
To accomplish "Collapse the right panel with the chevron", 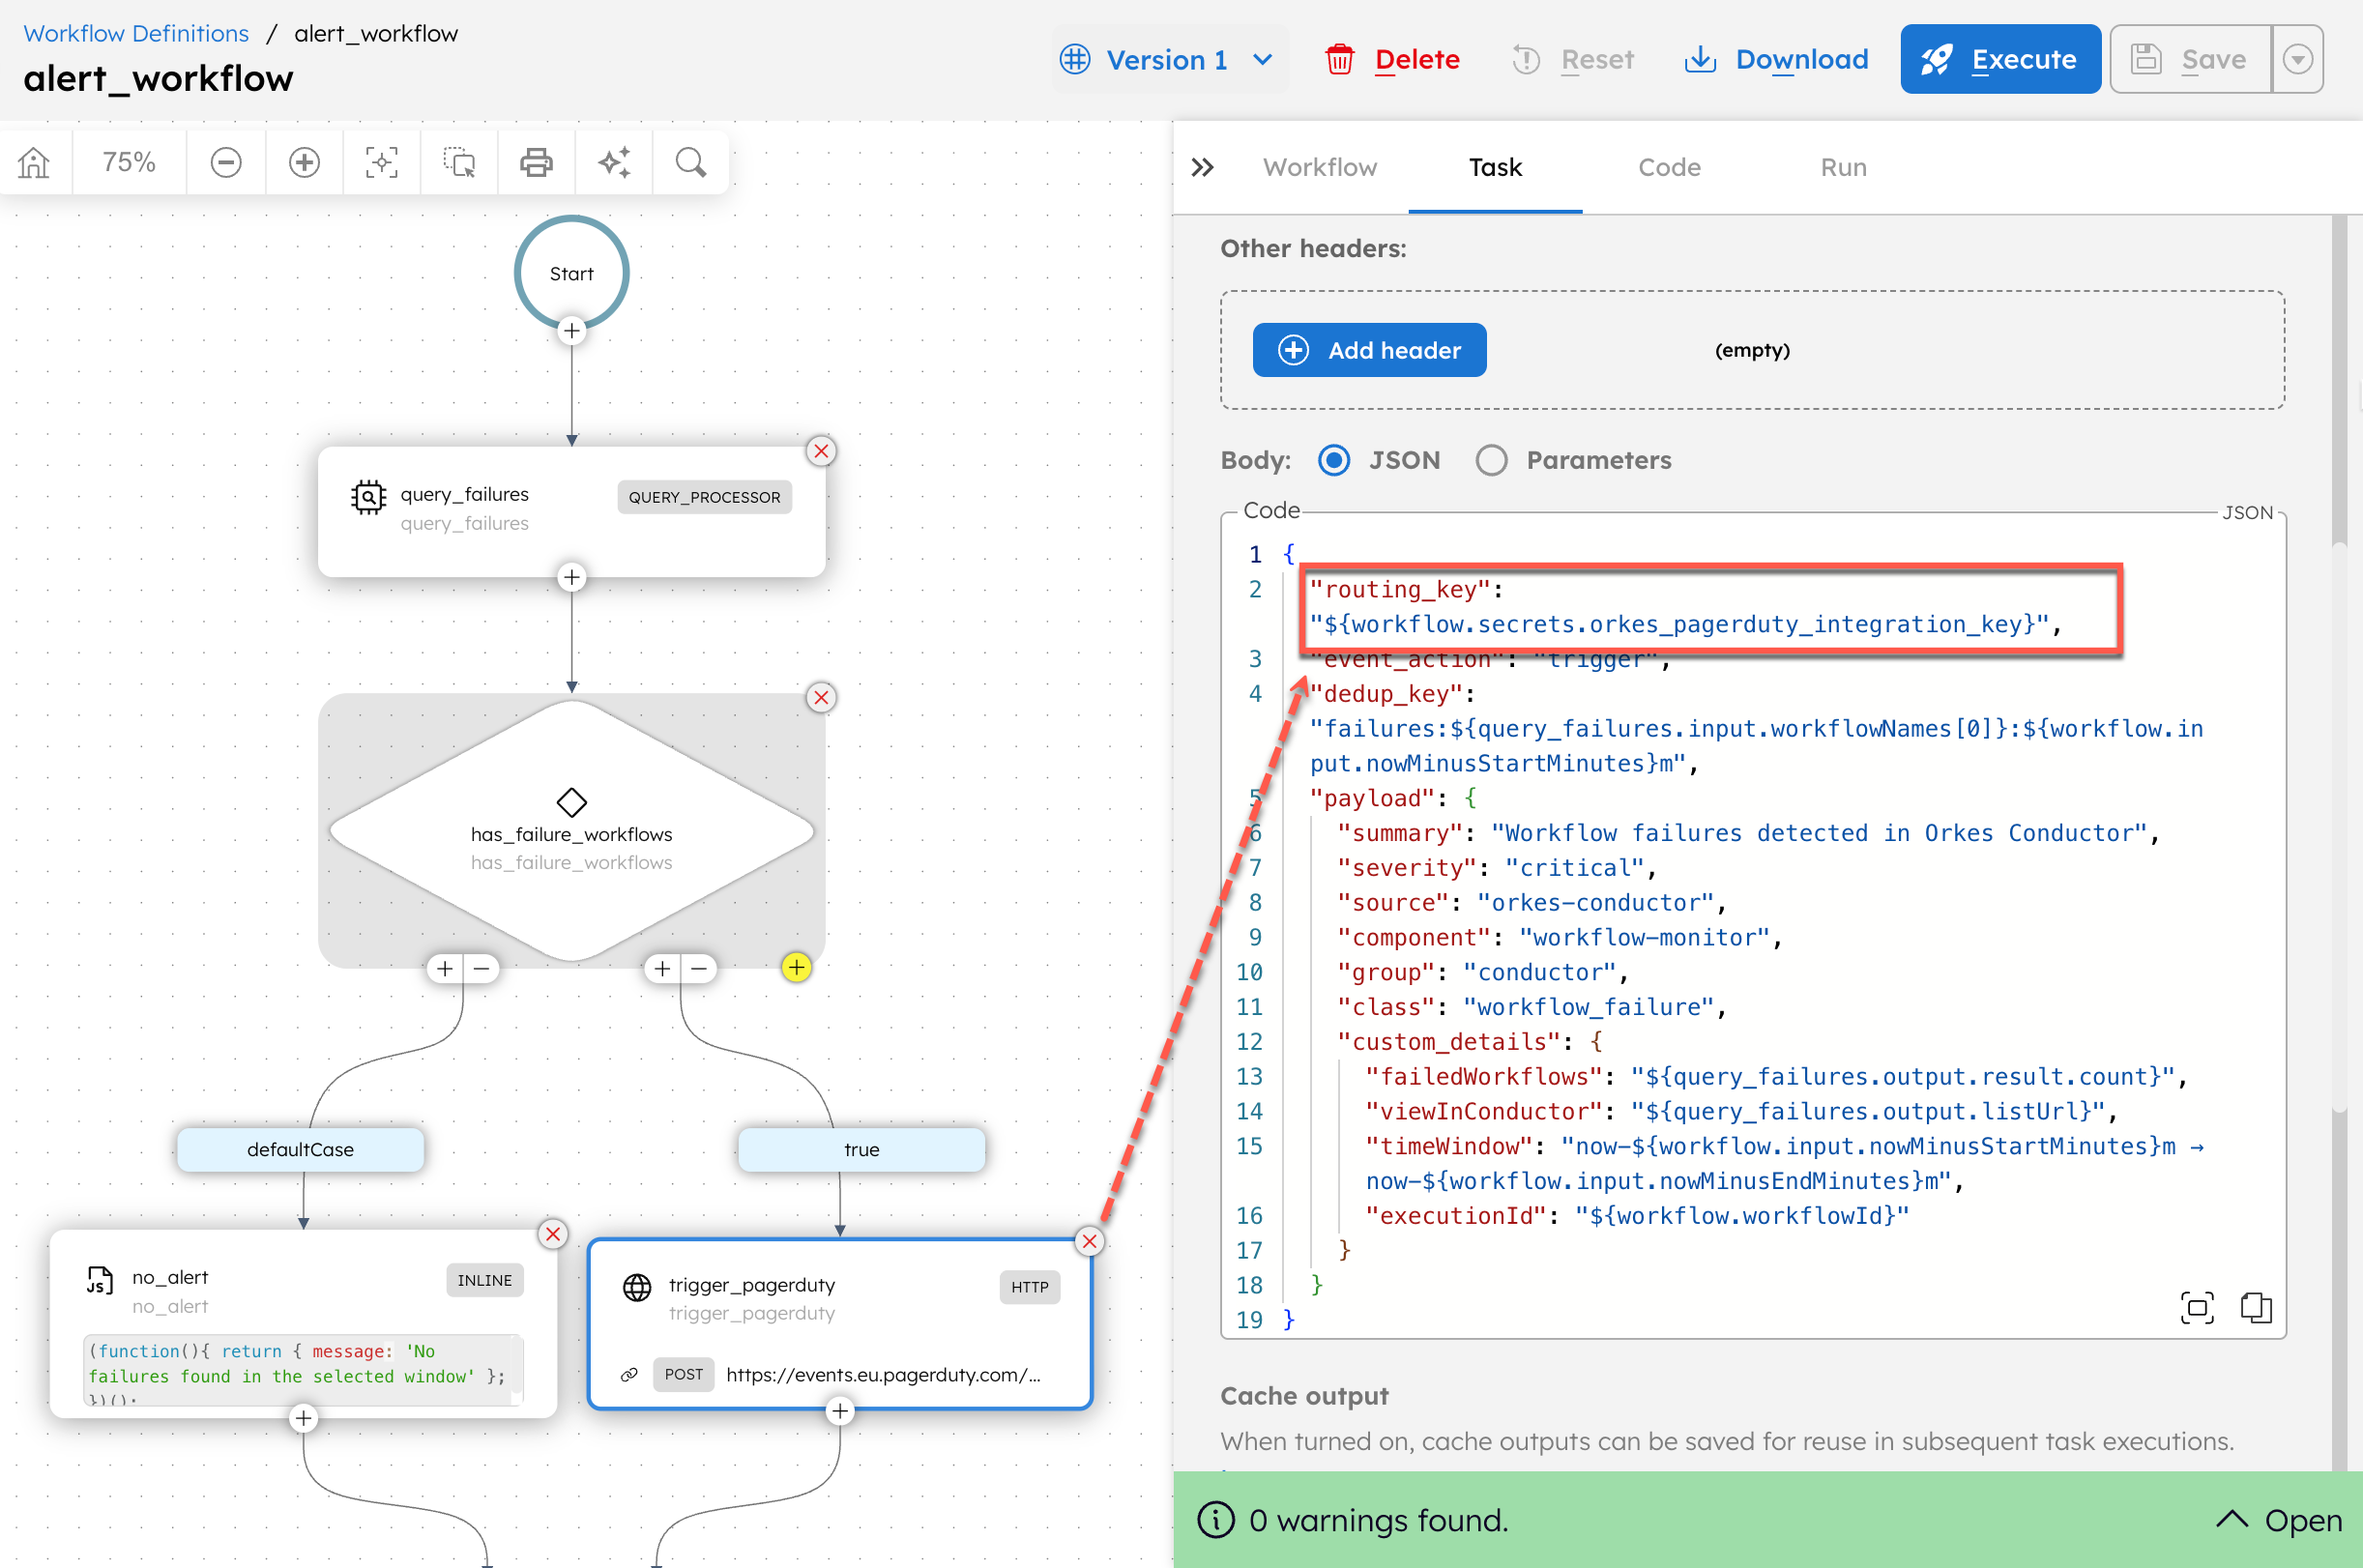I will coord(1201,167).
